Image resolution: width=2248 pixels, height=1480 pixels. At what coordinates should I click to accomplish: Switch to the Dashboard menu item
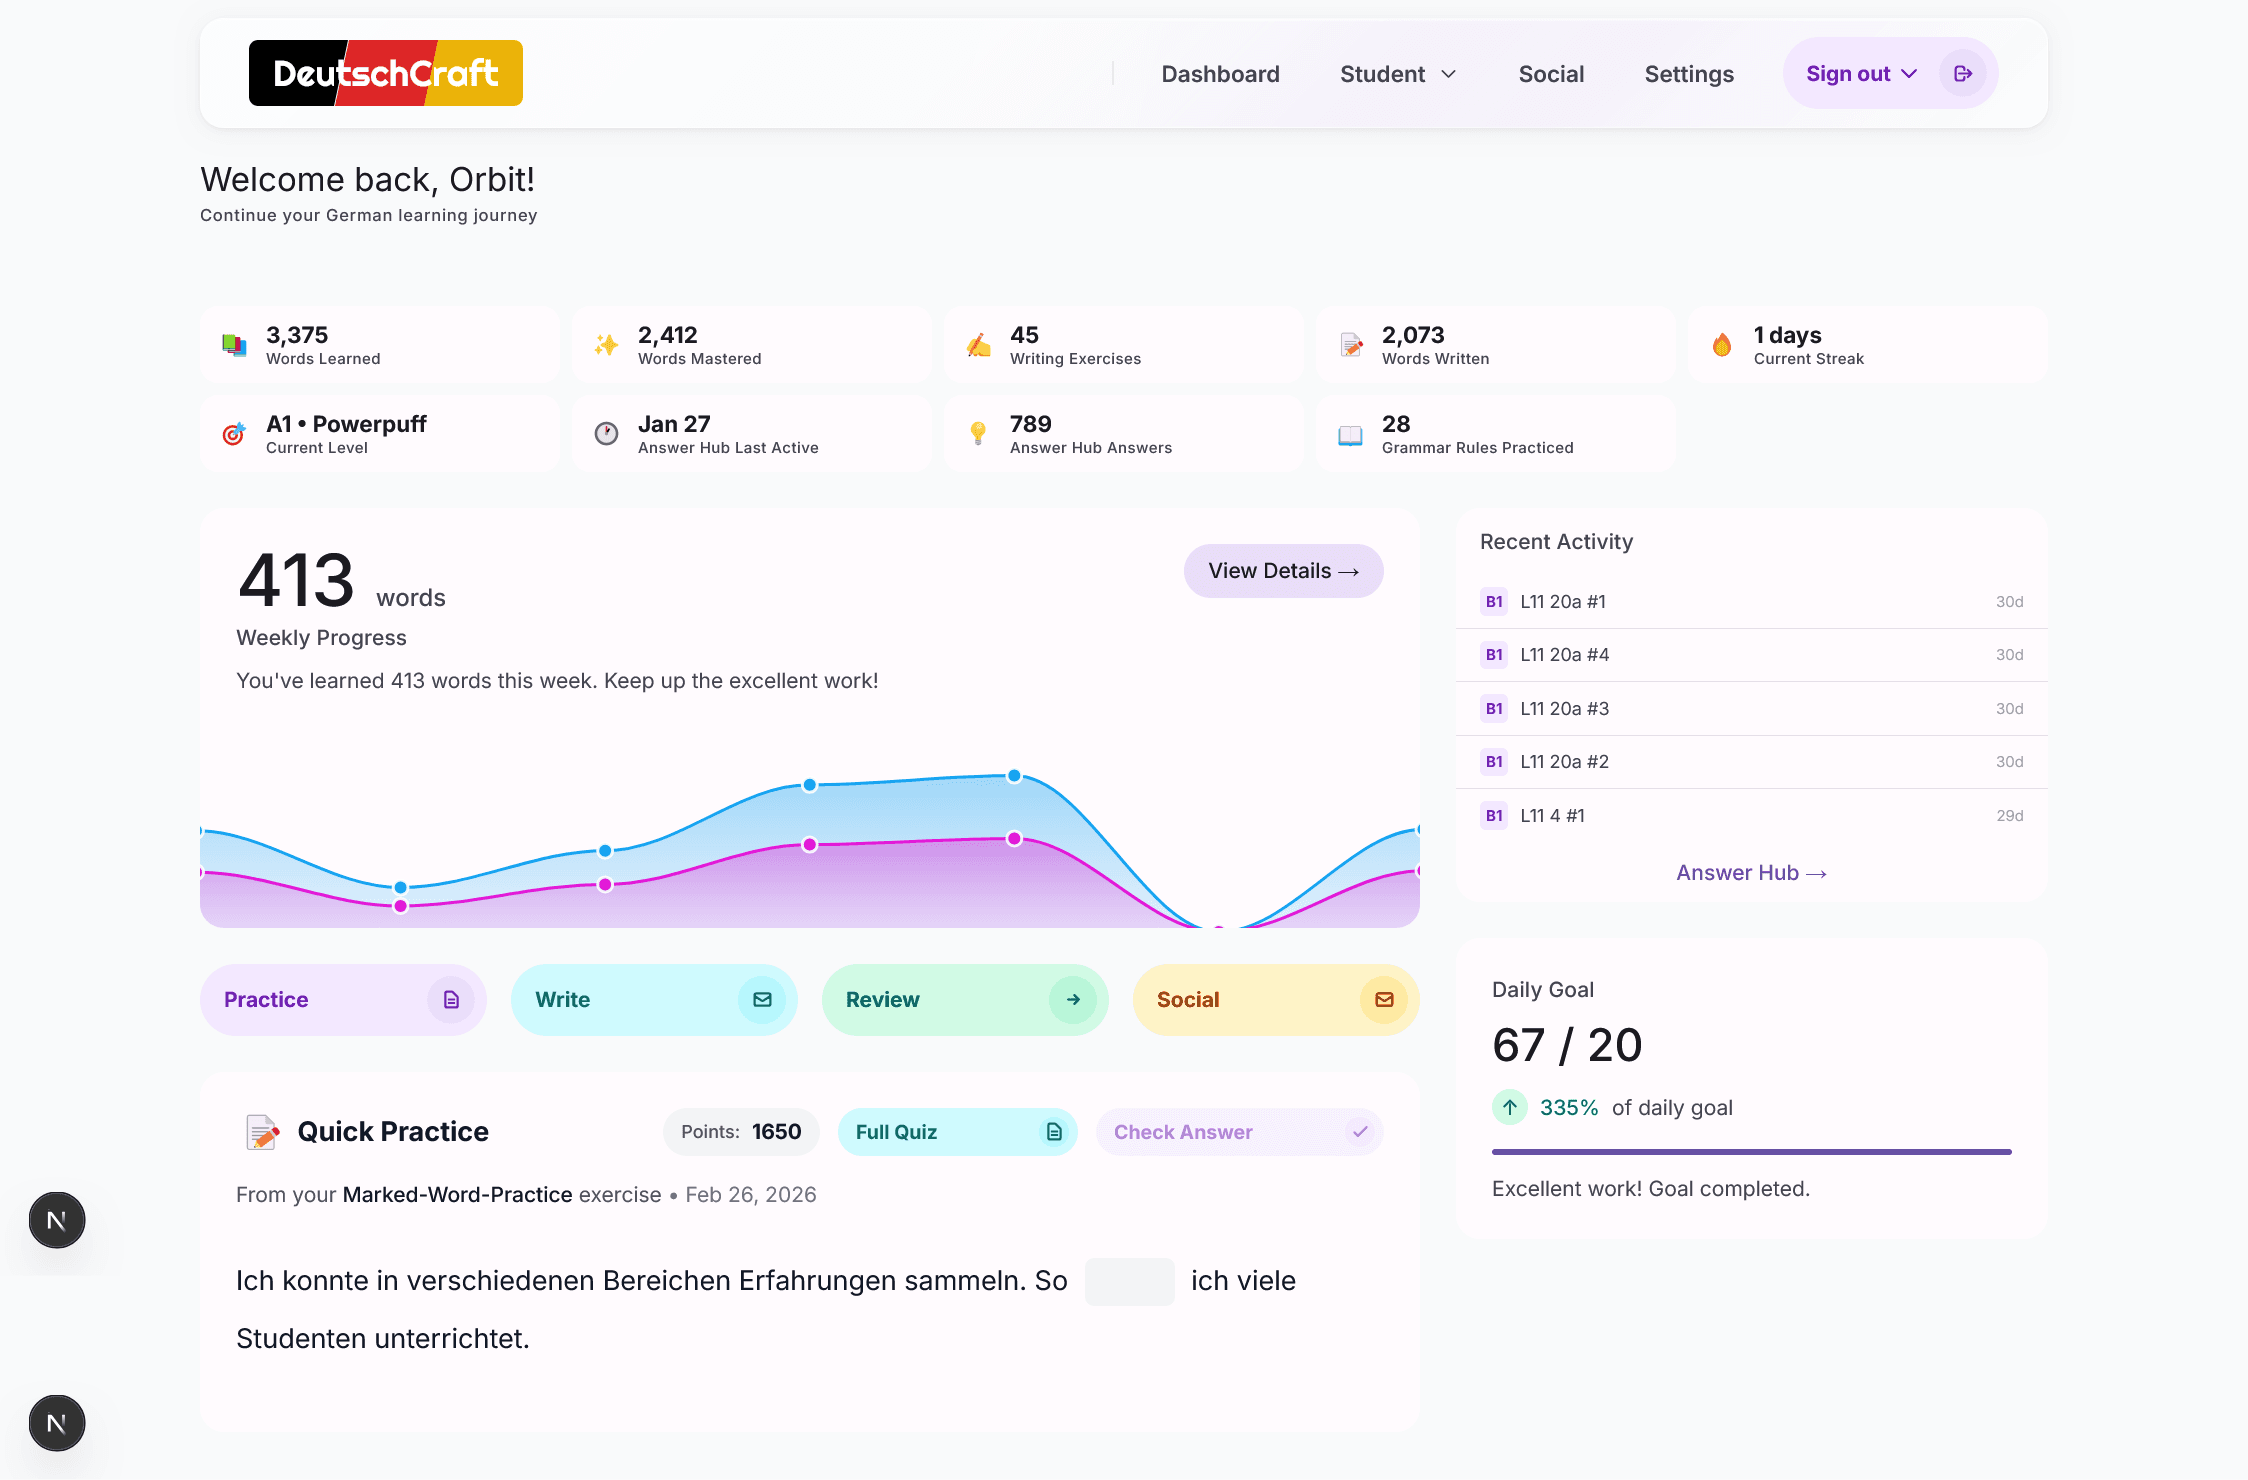(1220, 73)
